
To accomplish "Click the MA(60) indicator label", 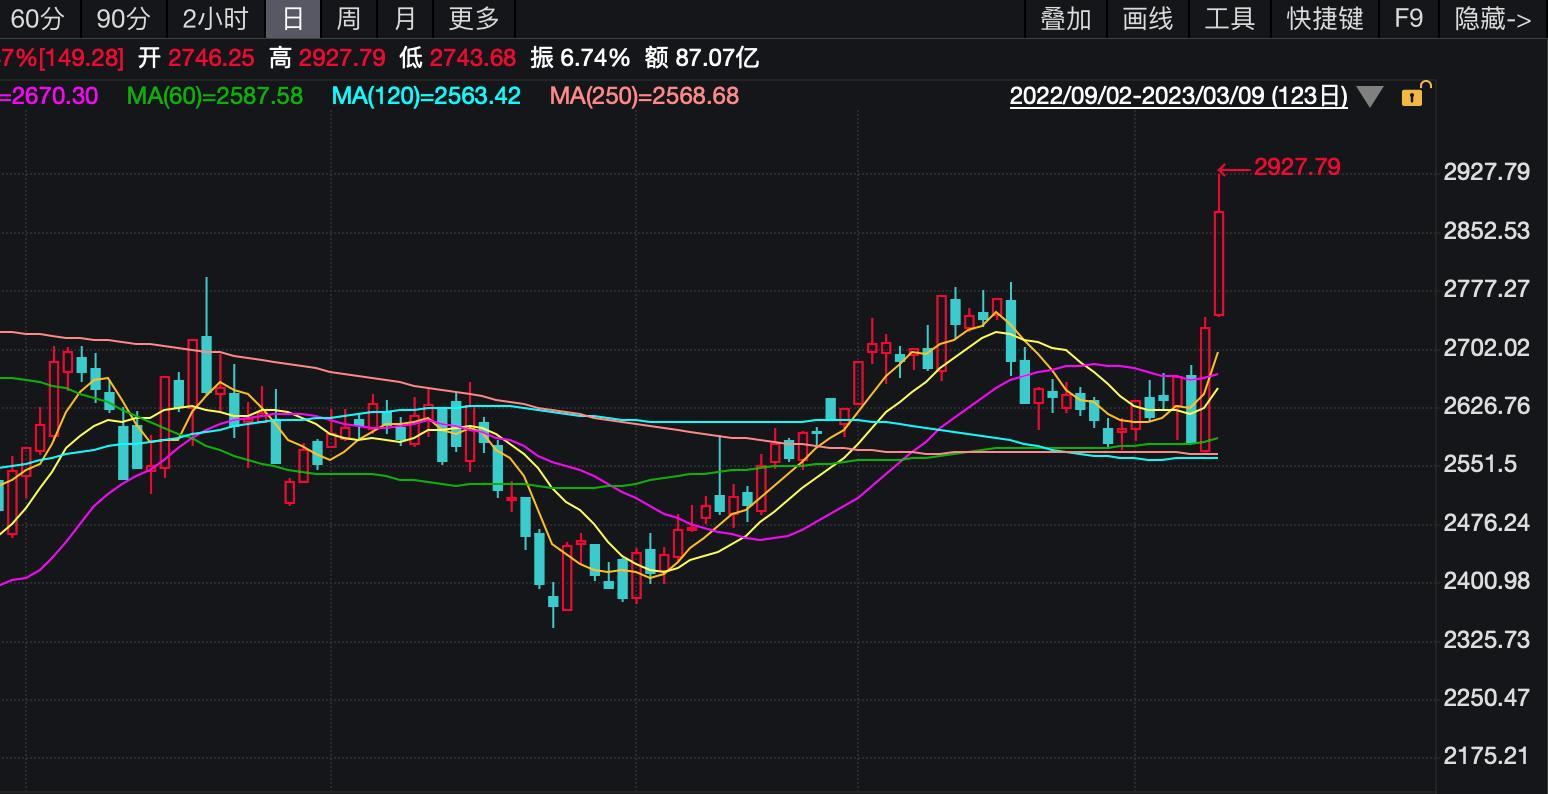I will (214, 96).
